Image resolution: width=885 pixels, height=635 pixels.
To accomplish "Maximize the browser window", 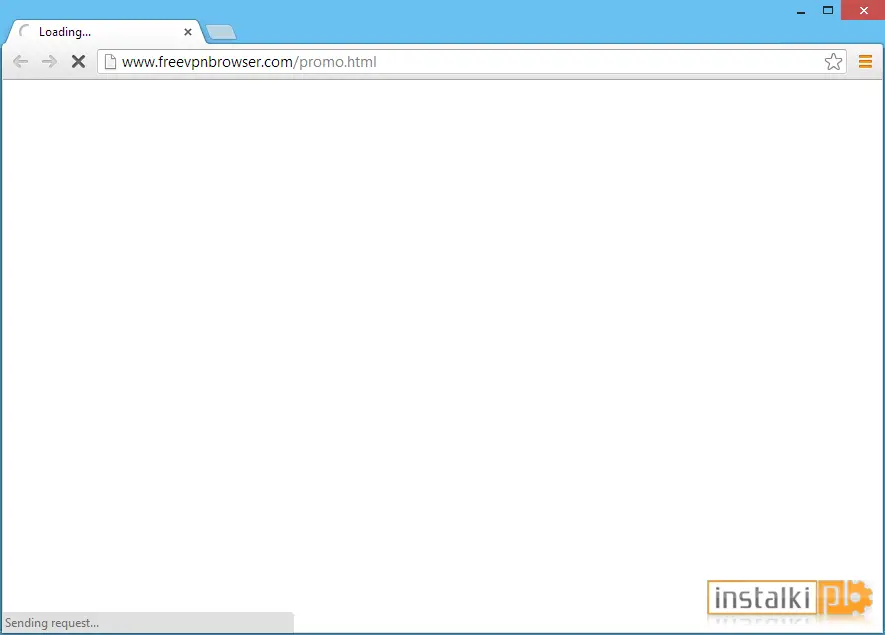I will click(827, 10).
